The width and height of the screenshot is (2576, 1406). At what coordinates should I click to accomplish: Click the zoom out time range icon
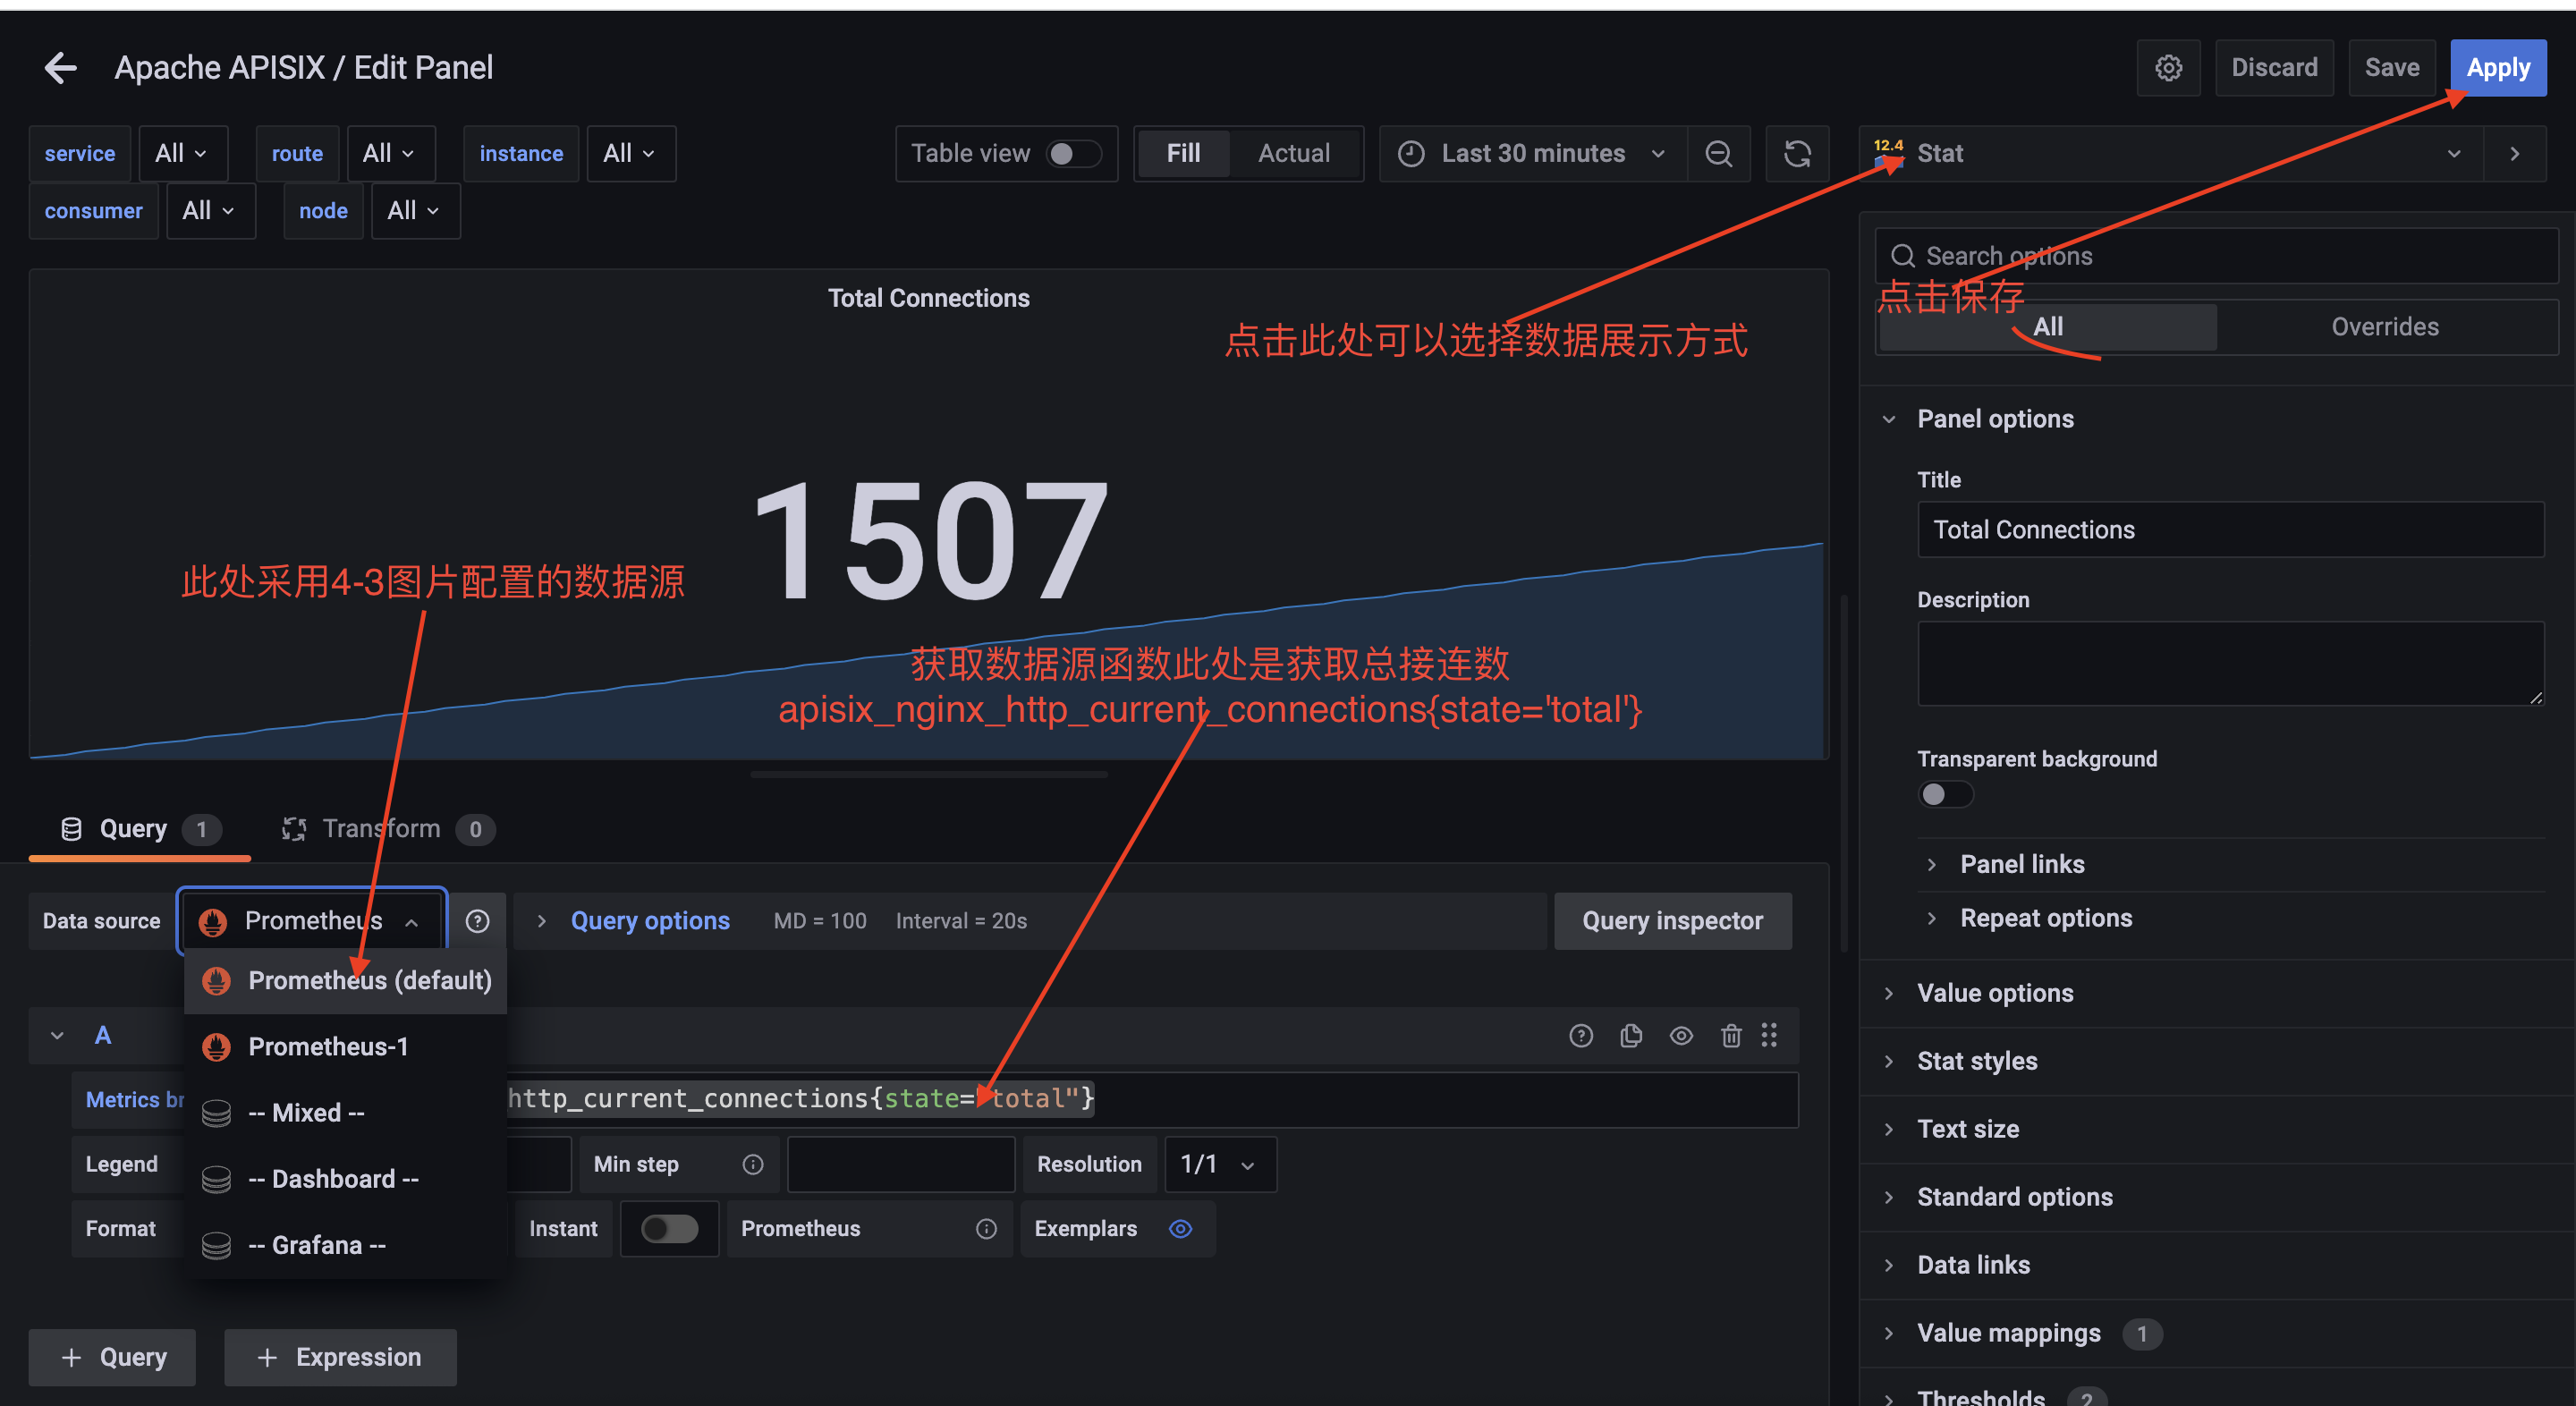[1718, 154]
